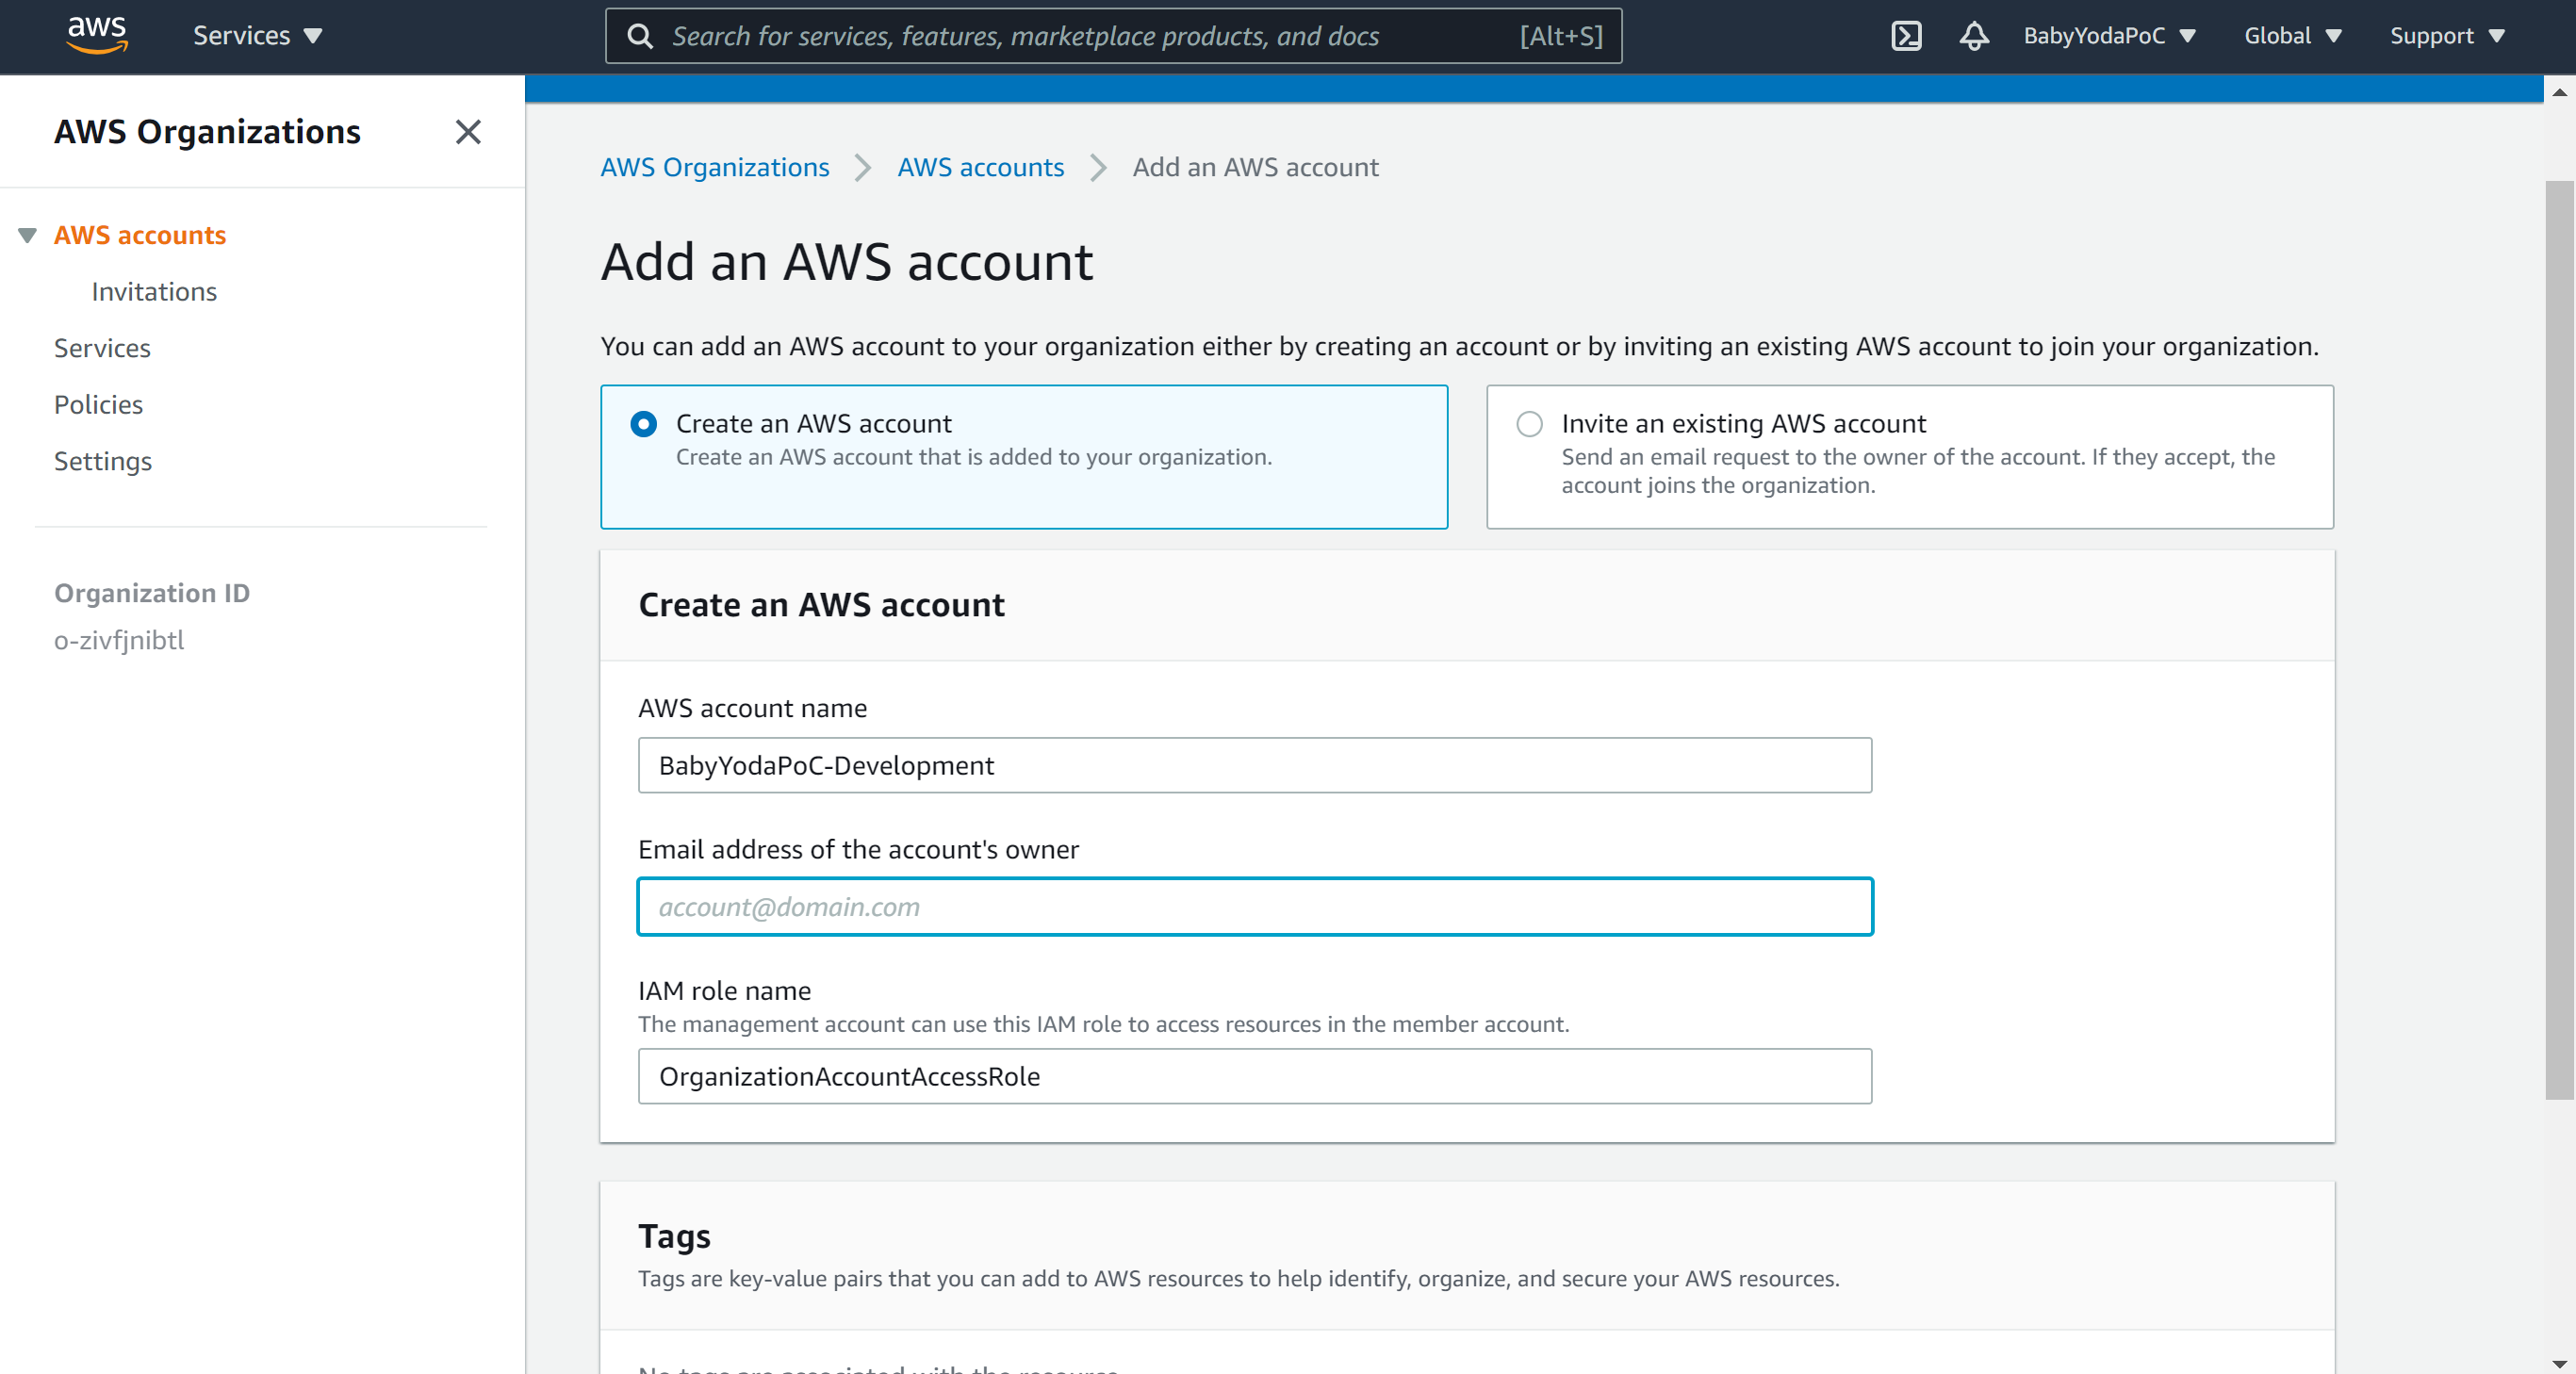Screen dimensions: 2576x1374
Task: Close the AWS Organizations sidebar
Action: point(468,132)
